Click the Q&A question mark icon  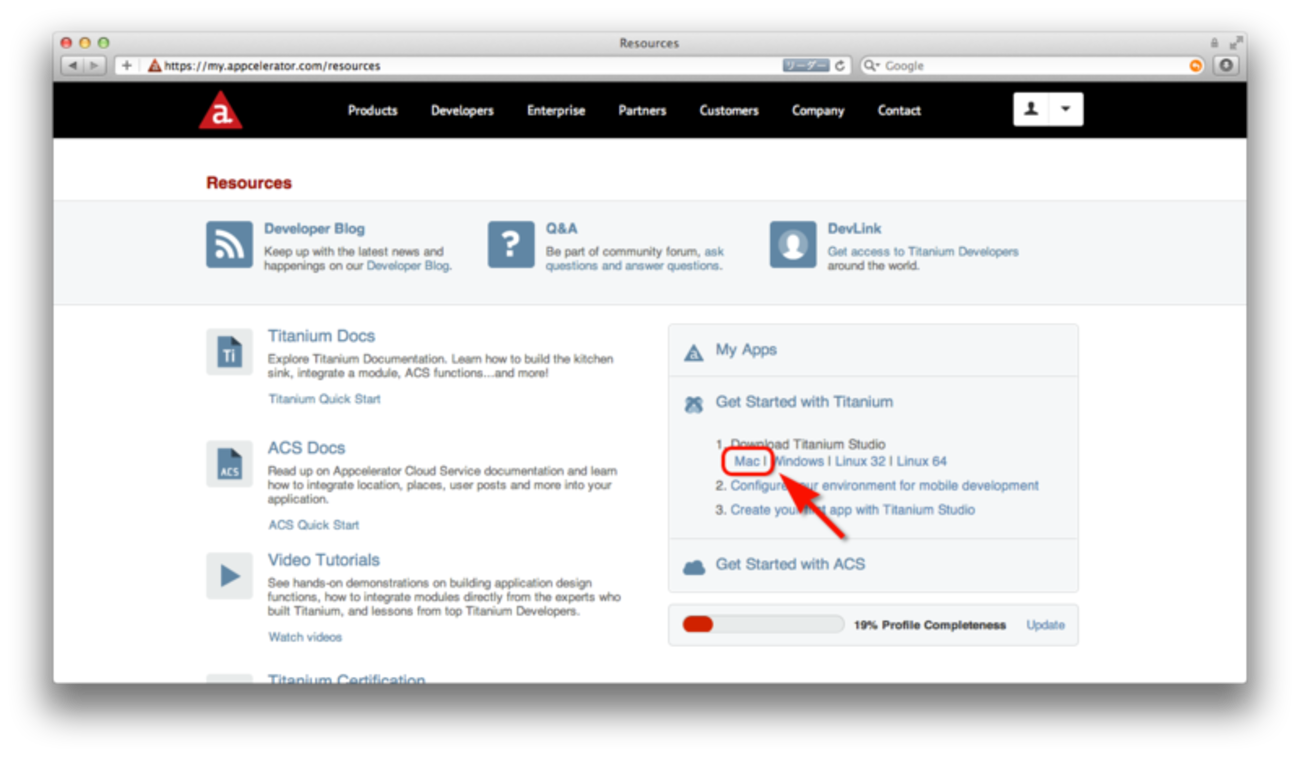511,245
